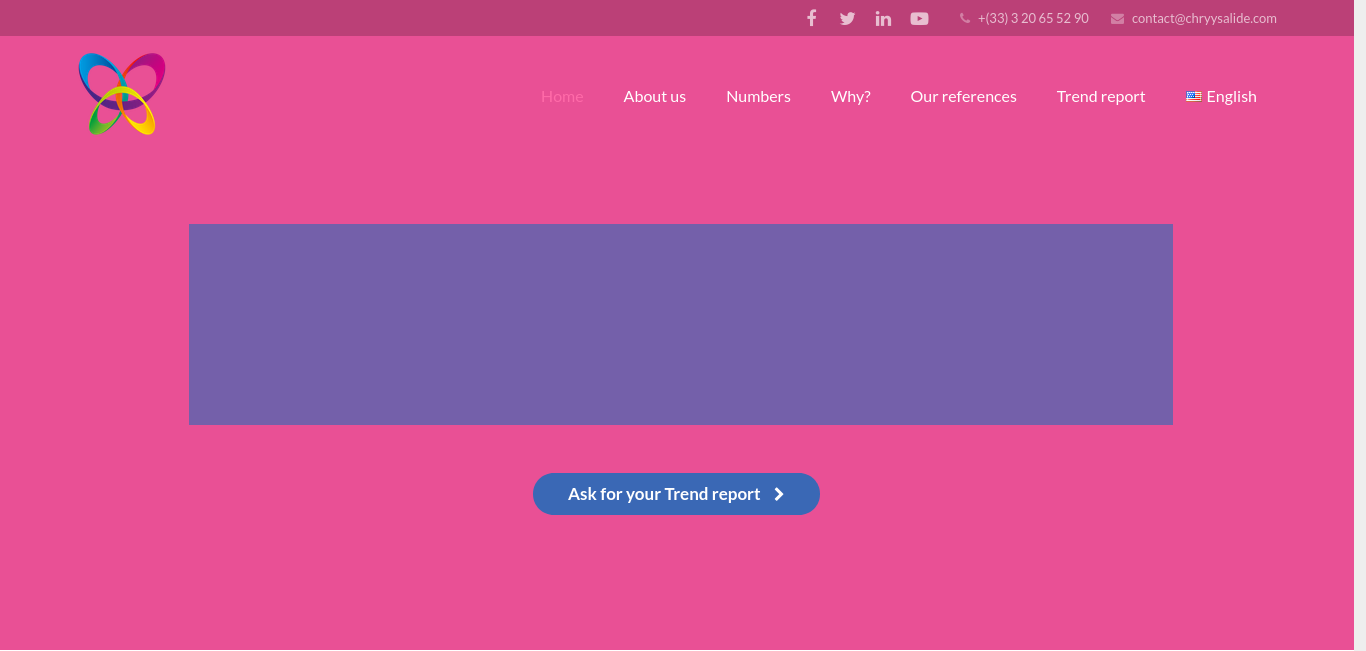The width and height of the screenshot is (1366, 651).
Task: Click the Twitter bird icon
Action: coord(847,18)
